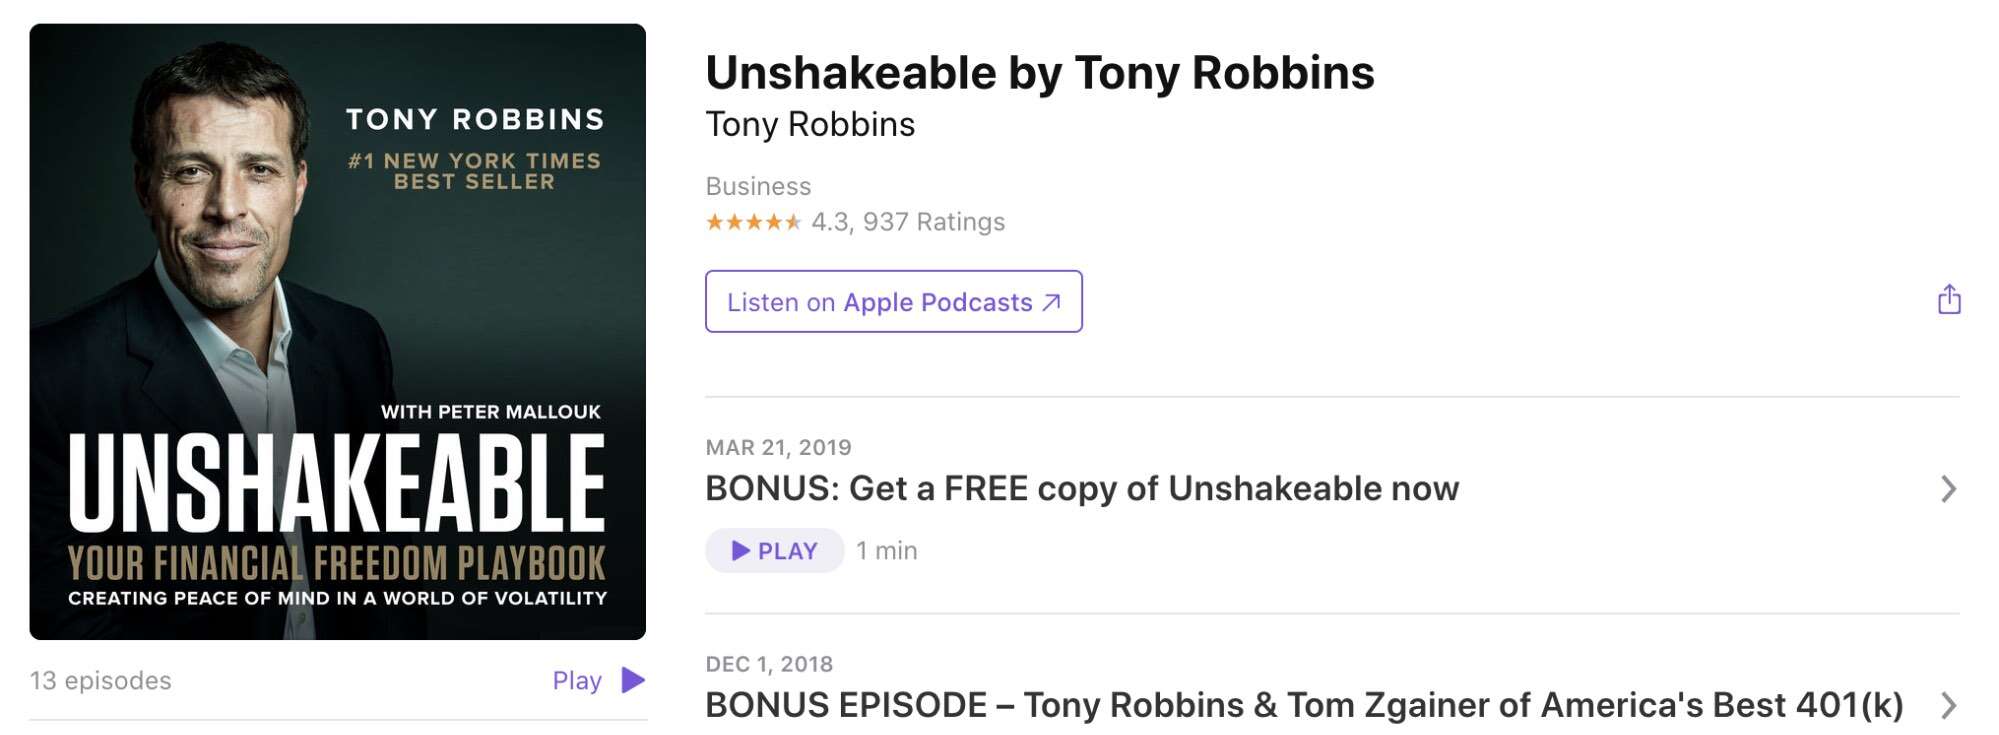The image size is (1999, 735).
Task: Click the play icon inside the PLAY pill button
Action: (x=741, y=550)
